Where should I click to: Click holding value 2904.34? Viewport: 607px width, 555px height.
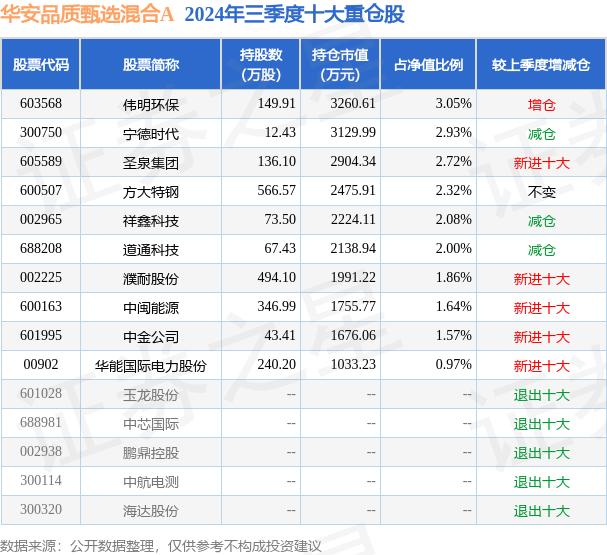pyautogui.click(x=353, y=162)
